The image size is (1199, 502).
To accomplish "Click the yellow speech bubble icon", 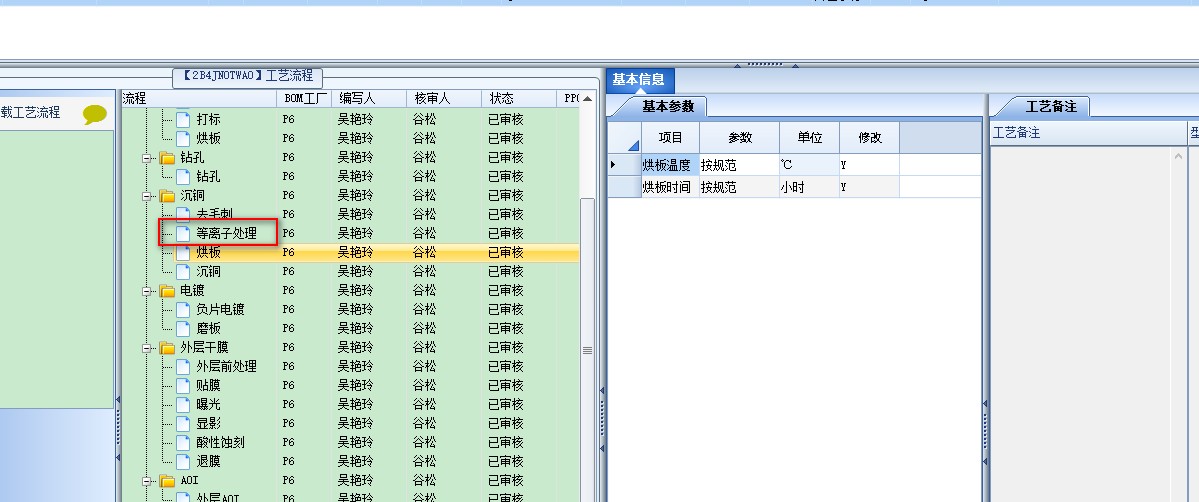I will point(95,115).
